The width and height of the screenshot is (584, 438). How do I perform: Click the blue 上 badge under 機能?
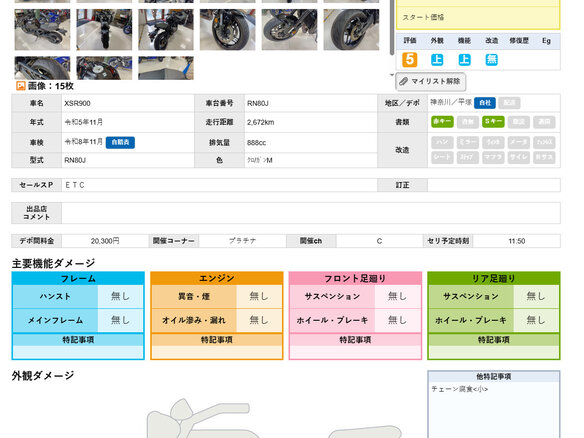tap(464, 60)
